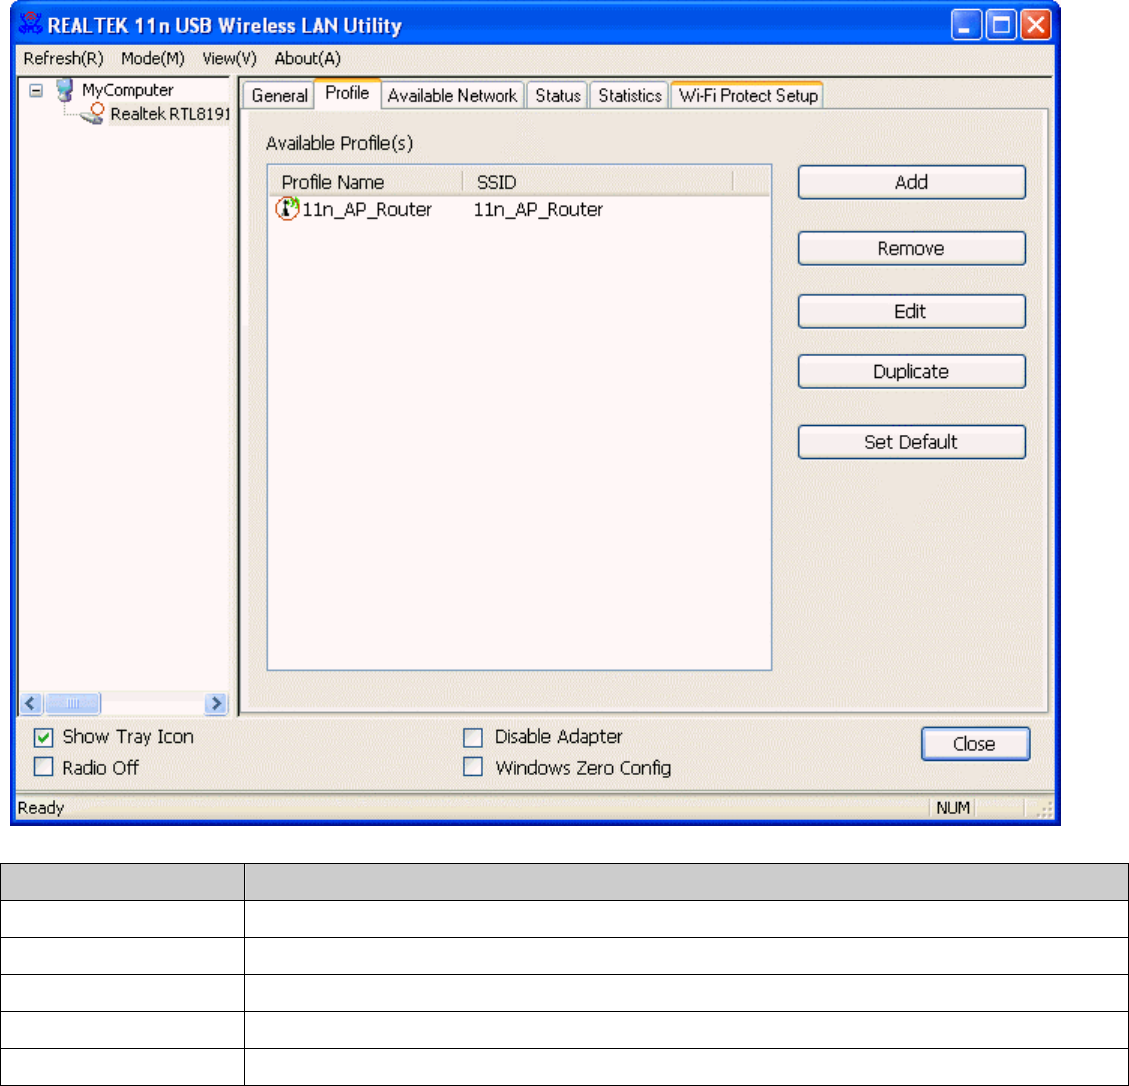Click the Ready status bar text
Image resolution: width=1129 pixels, height=1086 pixels.
41,808
